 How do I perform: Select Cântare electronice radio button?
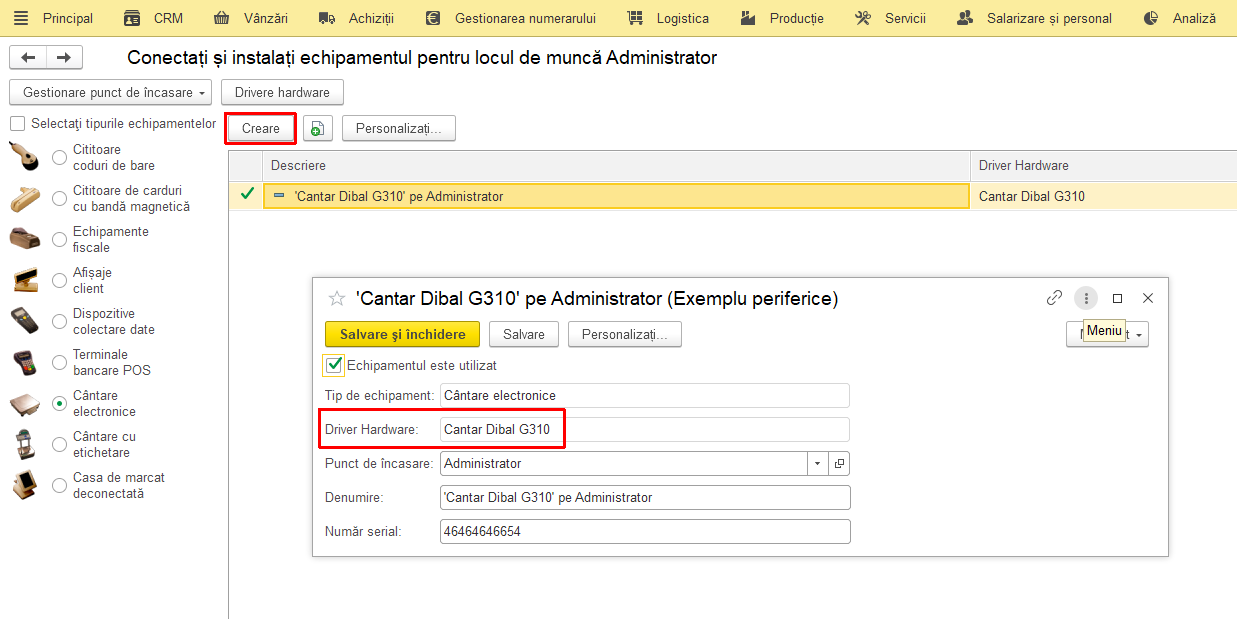point(60,404)
